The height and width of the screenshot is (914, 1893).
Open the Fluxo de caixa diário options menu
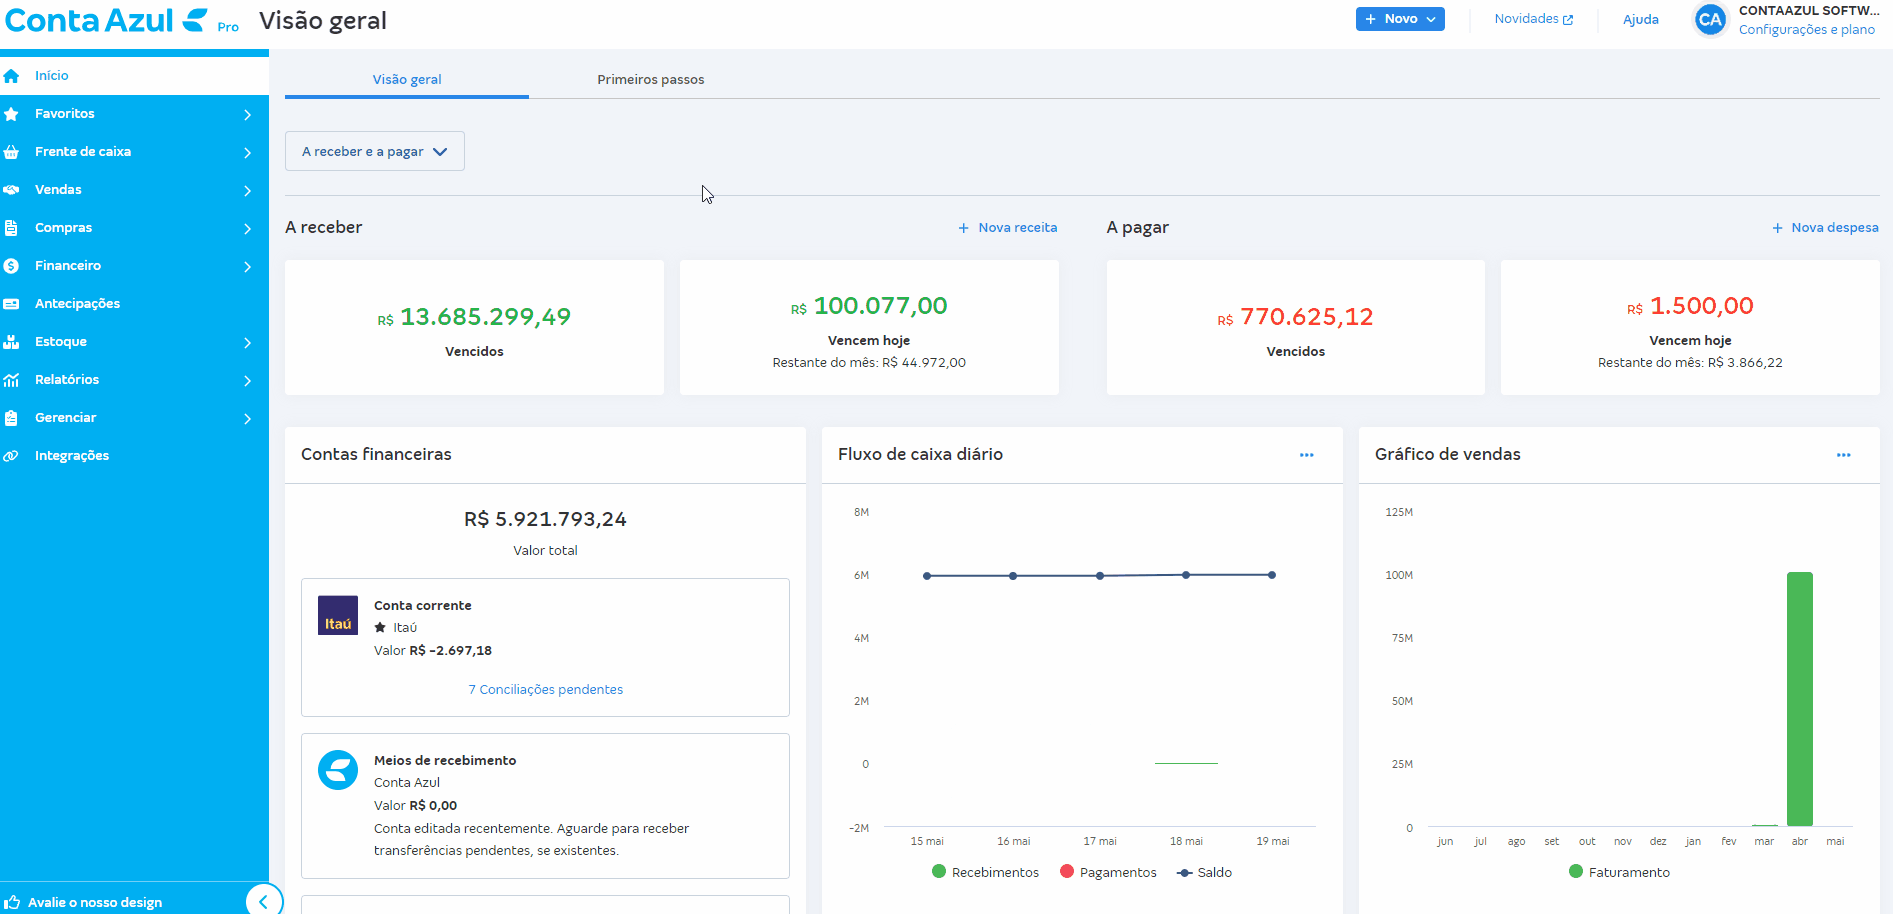1306,455
